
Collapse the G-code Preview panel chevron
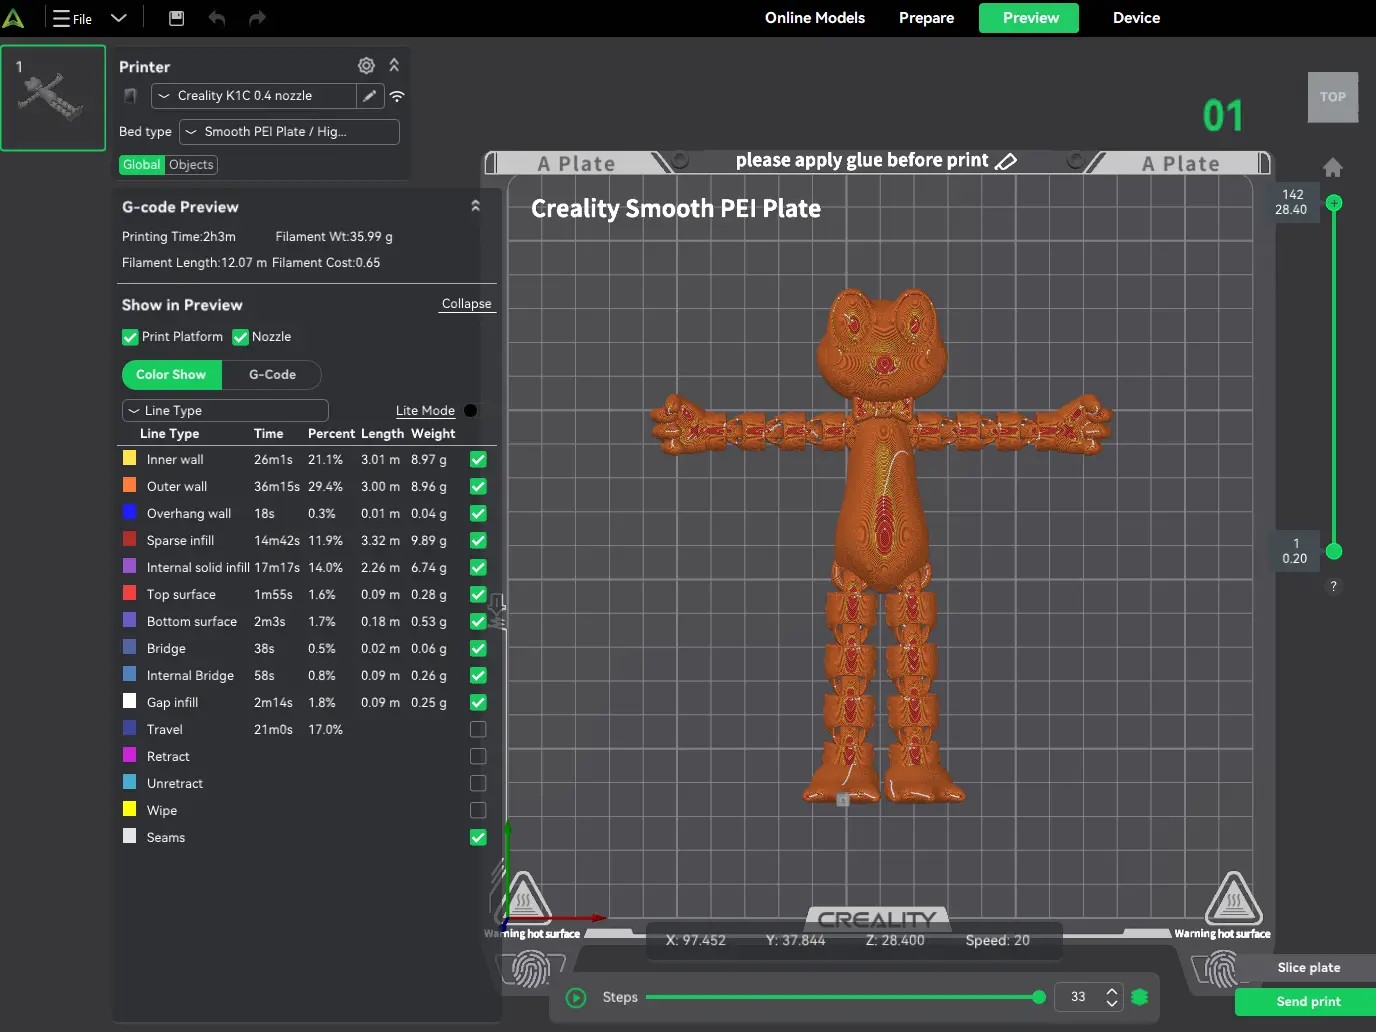click(x=475, y=206)
